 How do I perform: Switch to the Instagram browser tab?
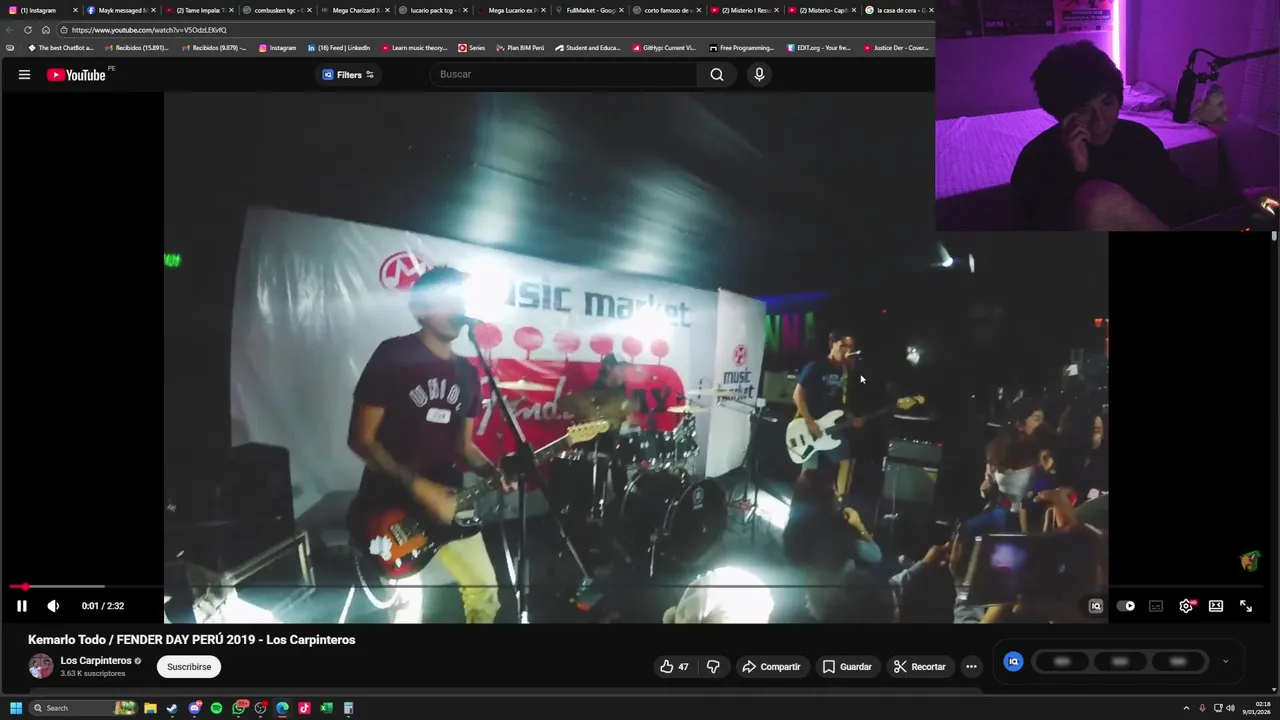pyautogui.click(x=42, y=10)
